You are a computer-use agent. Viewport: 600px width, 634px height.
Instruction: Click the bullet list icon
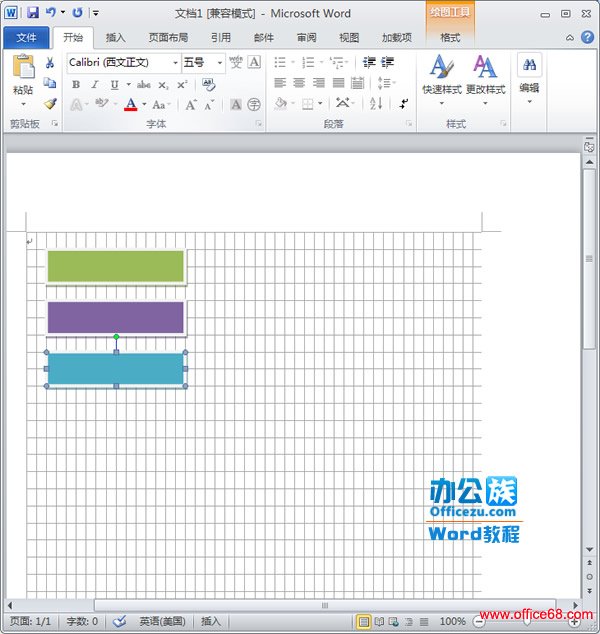(x=280, y=62)
